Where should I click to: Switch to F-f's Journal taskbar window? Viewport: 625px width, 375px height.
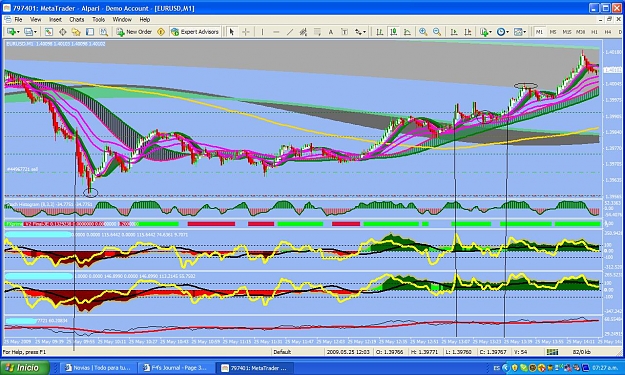[x=176, y=368]
